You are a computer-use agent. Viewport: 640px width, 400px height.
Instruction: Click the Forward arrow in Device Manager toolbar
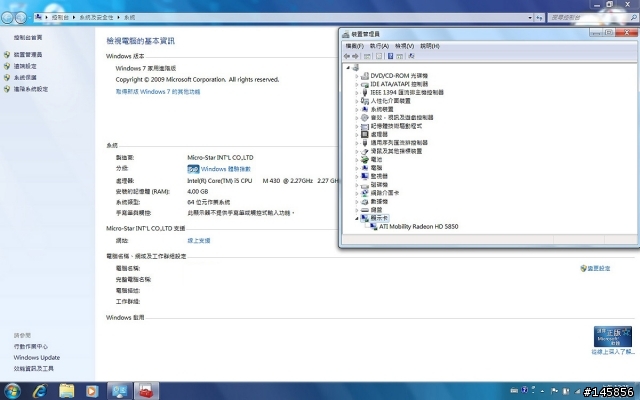(355, 56)
